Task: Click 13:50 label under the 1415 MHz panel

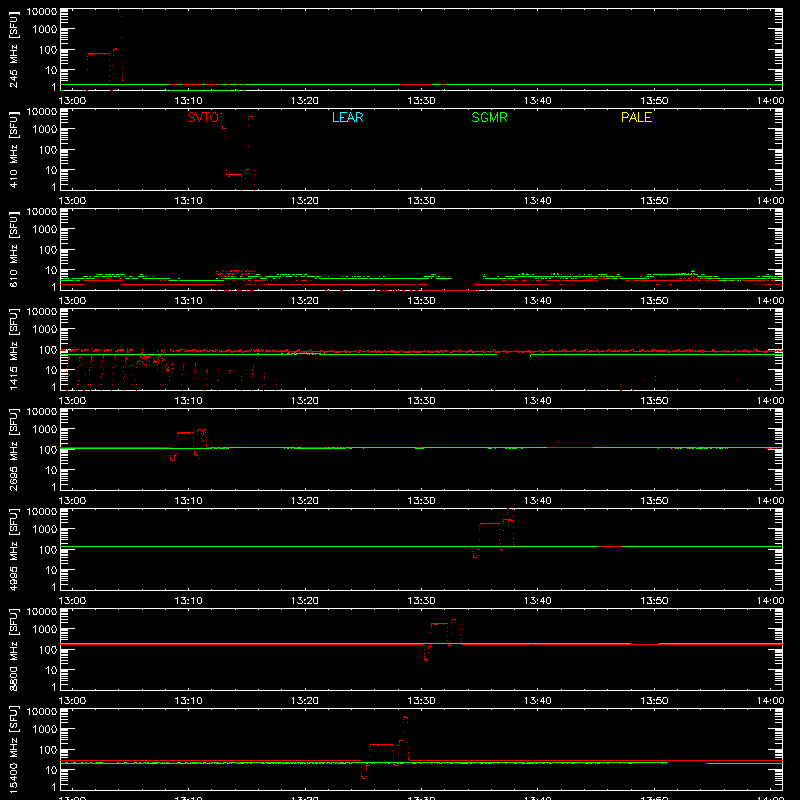Action: pyautogui.click(x=654, y=401)
